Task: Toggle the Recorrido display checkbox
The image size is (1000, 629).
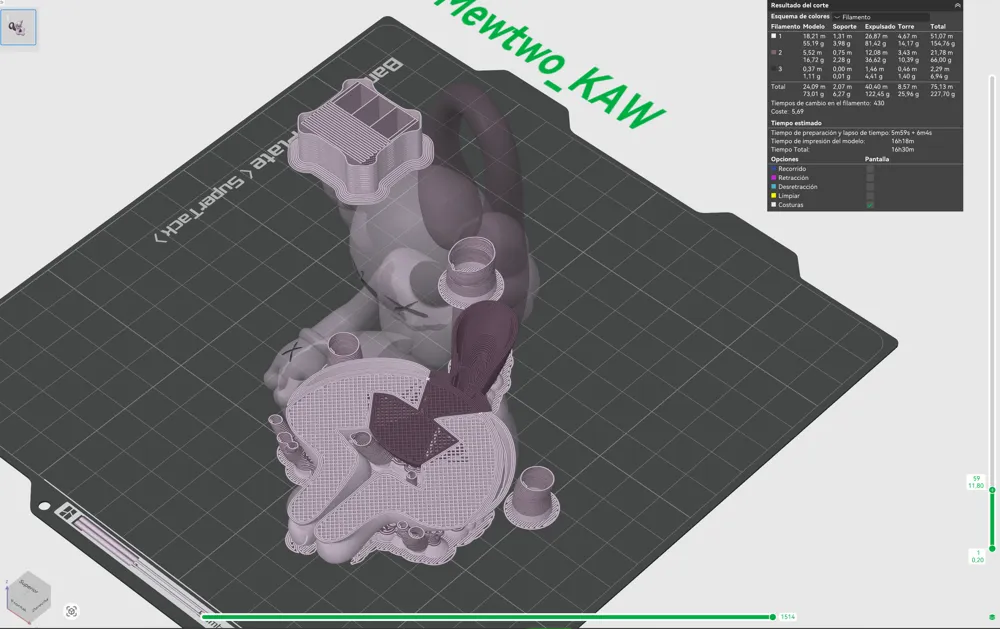Action: 870,169
